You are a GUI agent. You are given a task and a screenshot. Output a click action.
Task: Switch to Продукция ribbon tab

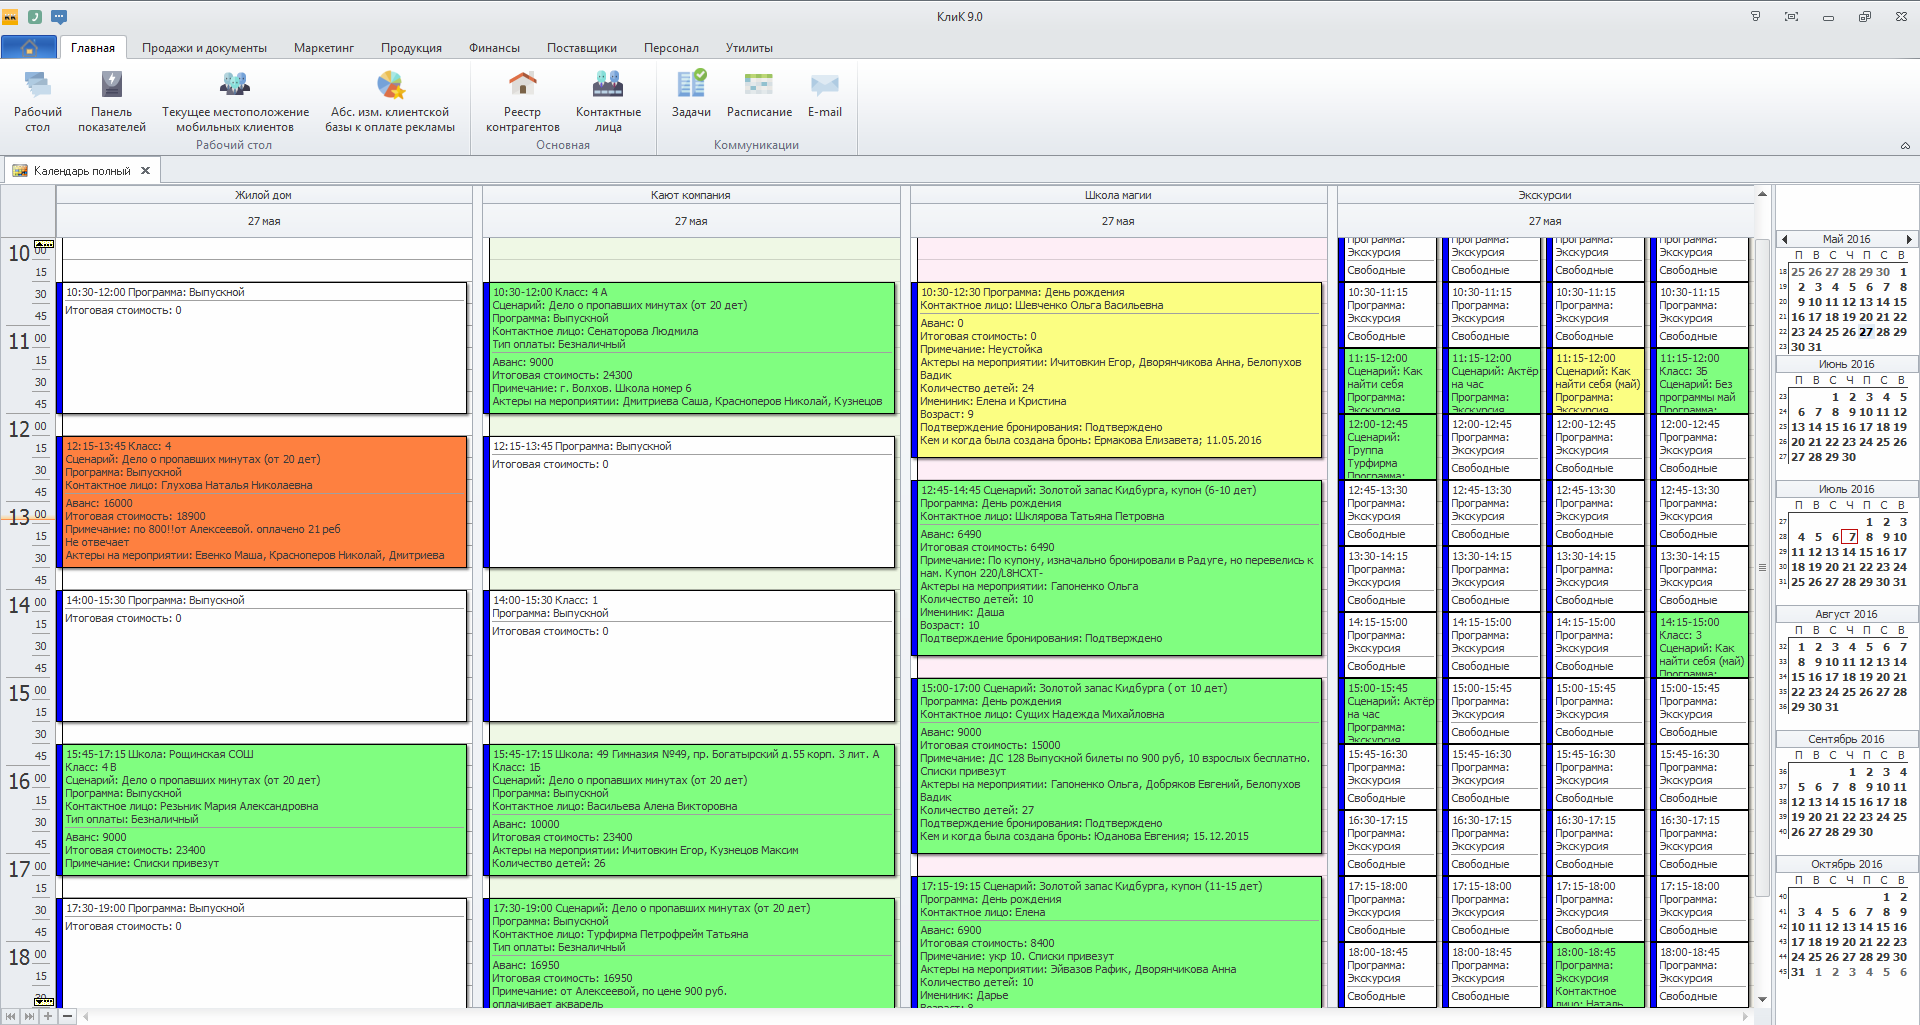(x=411, y=48)
